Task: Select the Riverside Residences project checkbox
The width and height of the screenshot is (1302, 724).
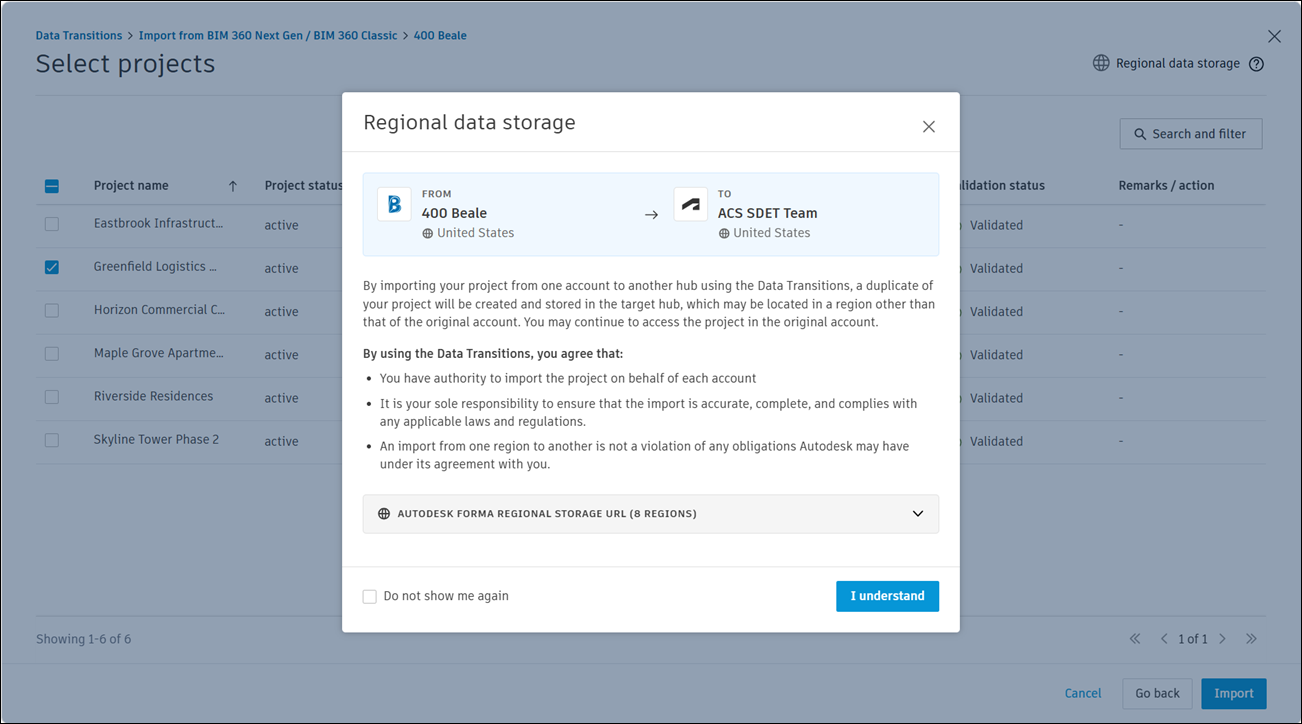Action: (52, 397)
